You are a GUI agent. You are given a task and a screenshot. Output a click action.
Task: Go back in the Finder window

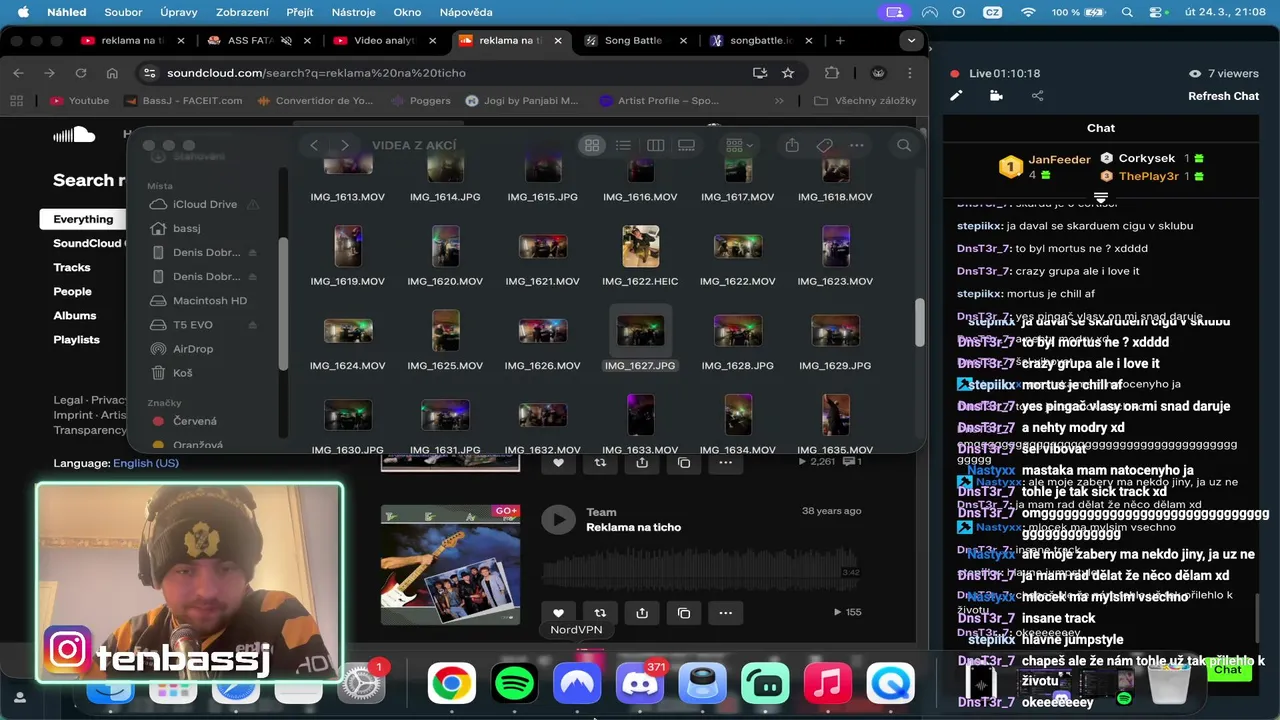[x=314, y=145]
